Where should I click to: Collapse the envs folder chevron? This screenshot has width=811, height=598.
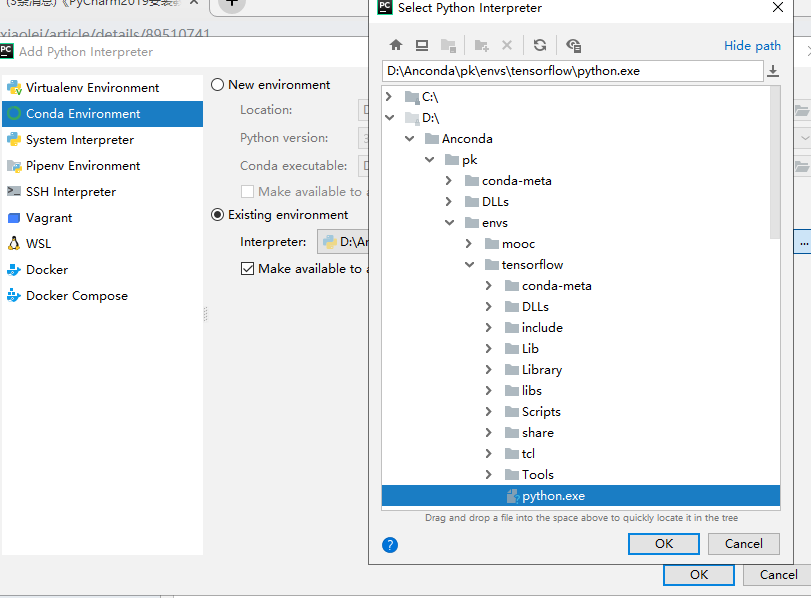[x=449, y=223]
